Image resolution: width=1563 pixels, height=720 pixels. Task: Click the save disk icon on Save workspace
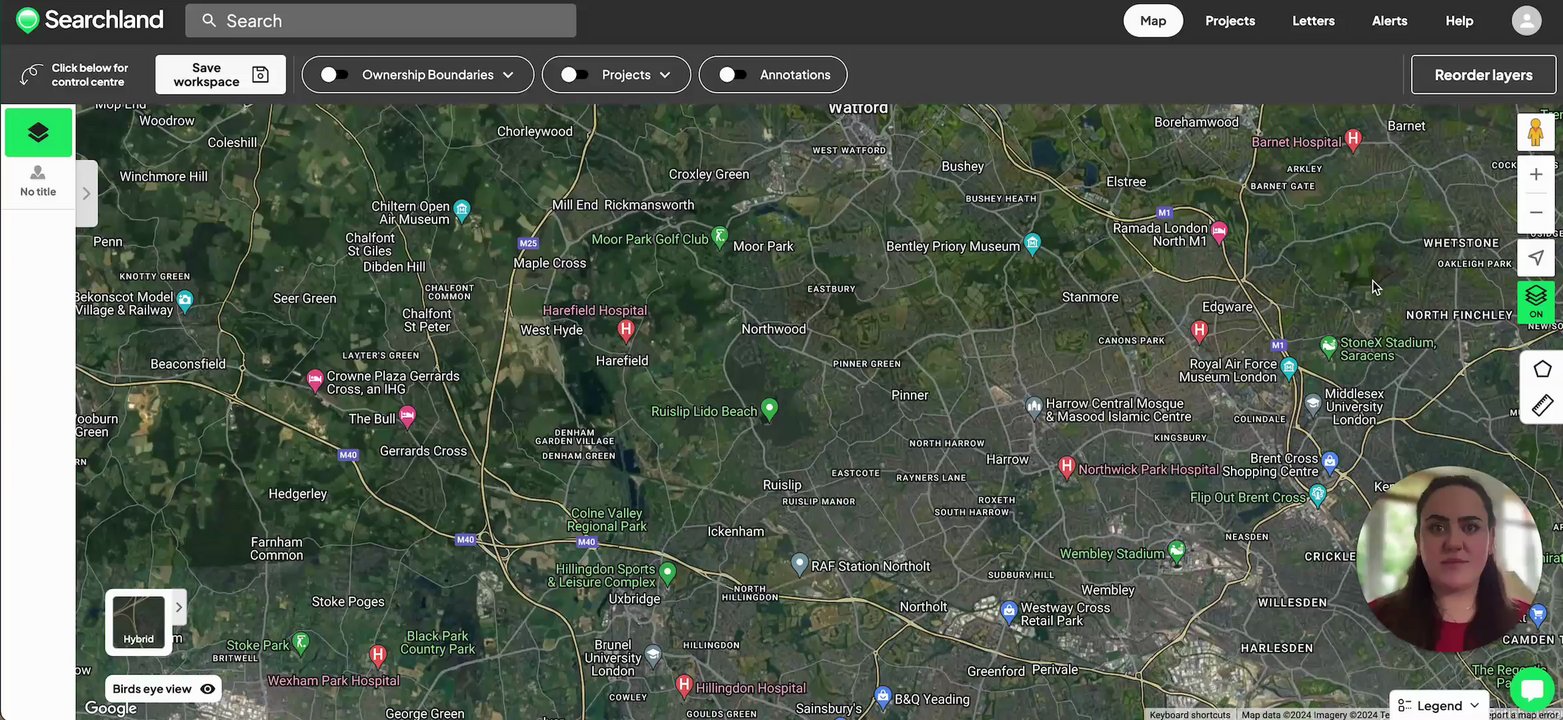point(260,75)
